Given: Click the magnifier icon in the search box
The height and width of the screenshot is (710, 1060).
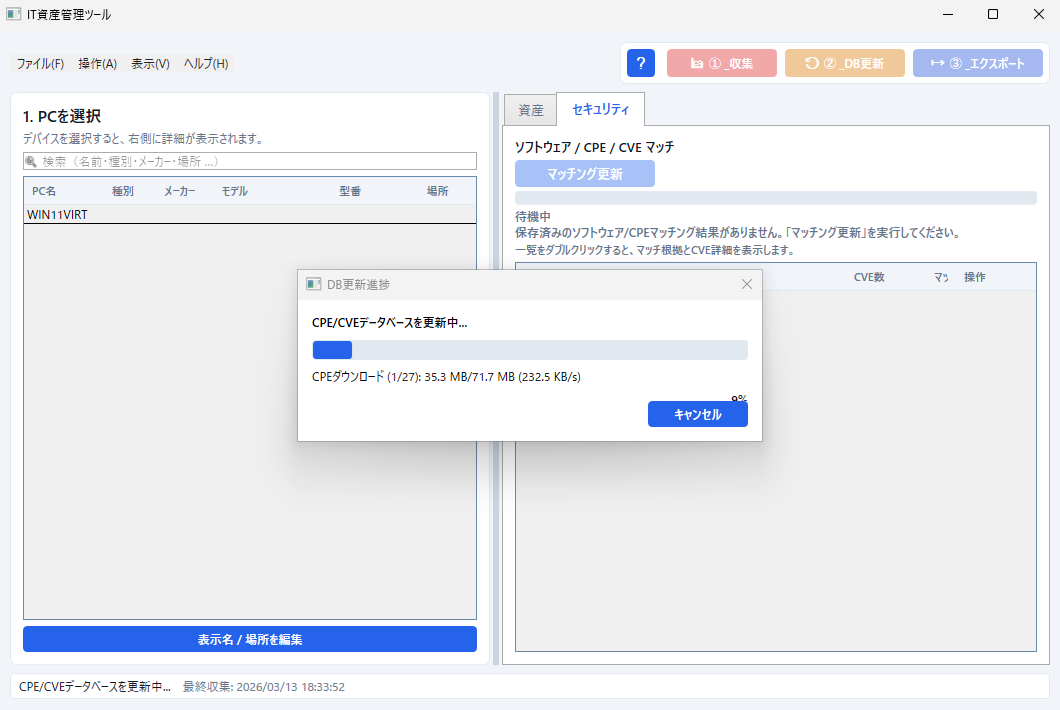Looking at the screenshot, I should pos(30,161).
